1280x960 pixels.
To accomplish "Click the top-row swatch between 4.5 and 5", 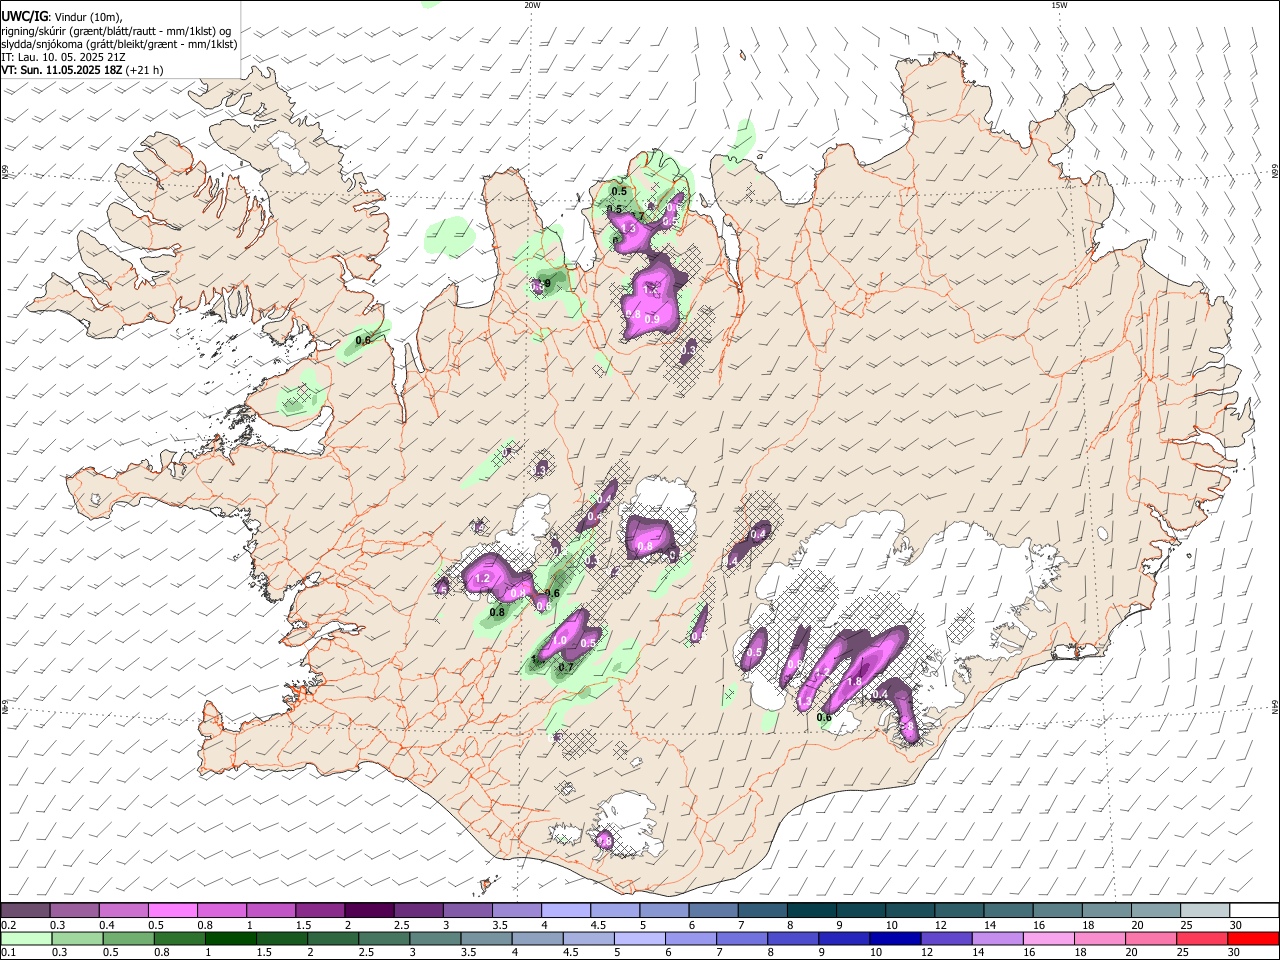I will click(x=614, y=911).
